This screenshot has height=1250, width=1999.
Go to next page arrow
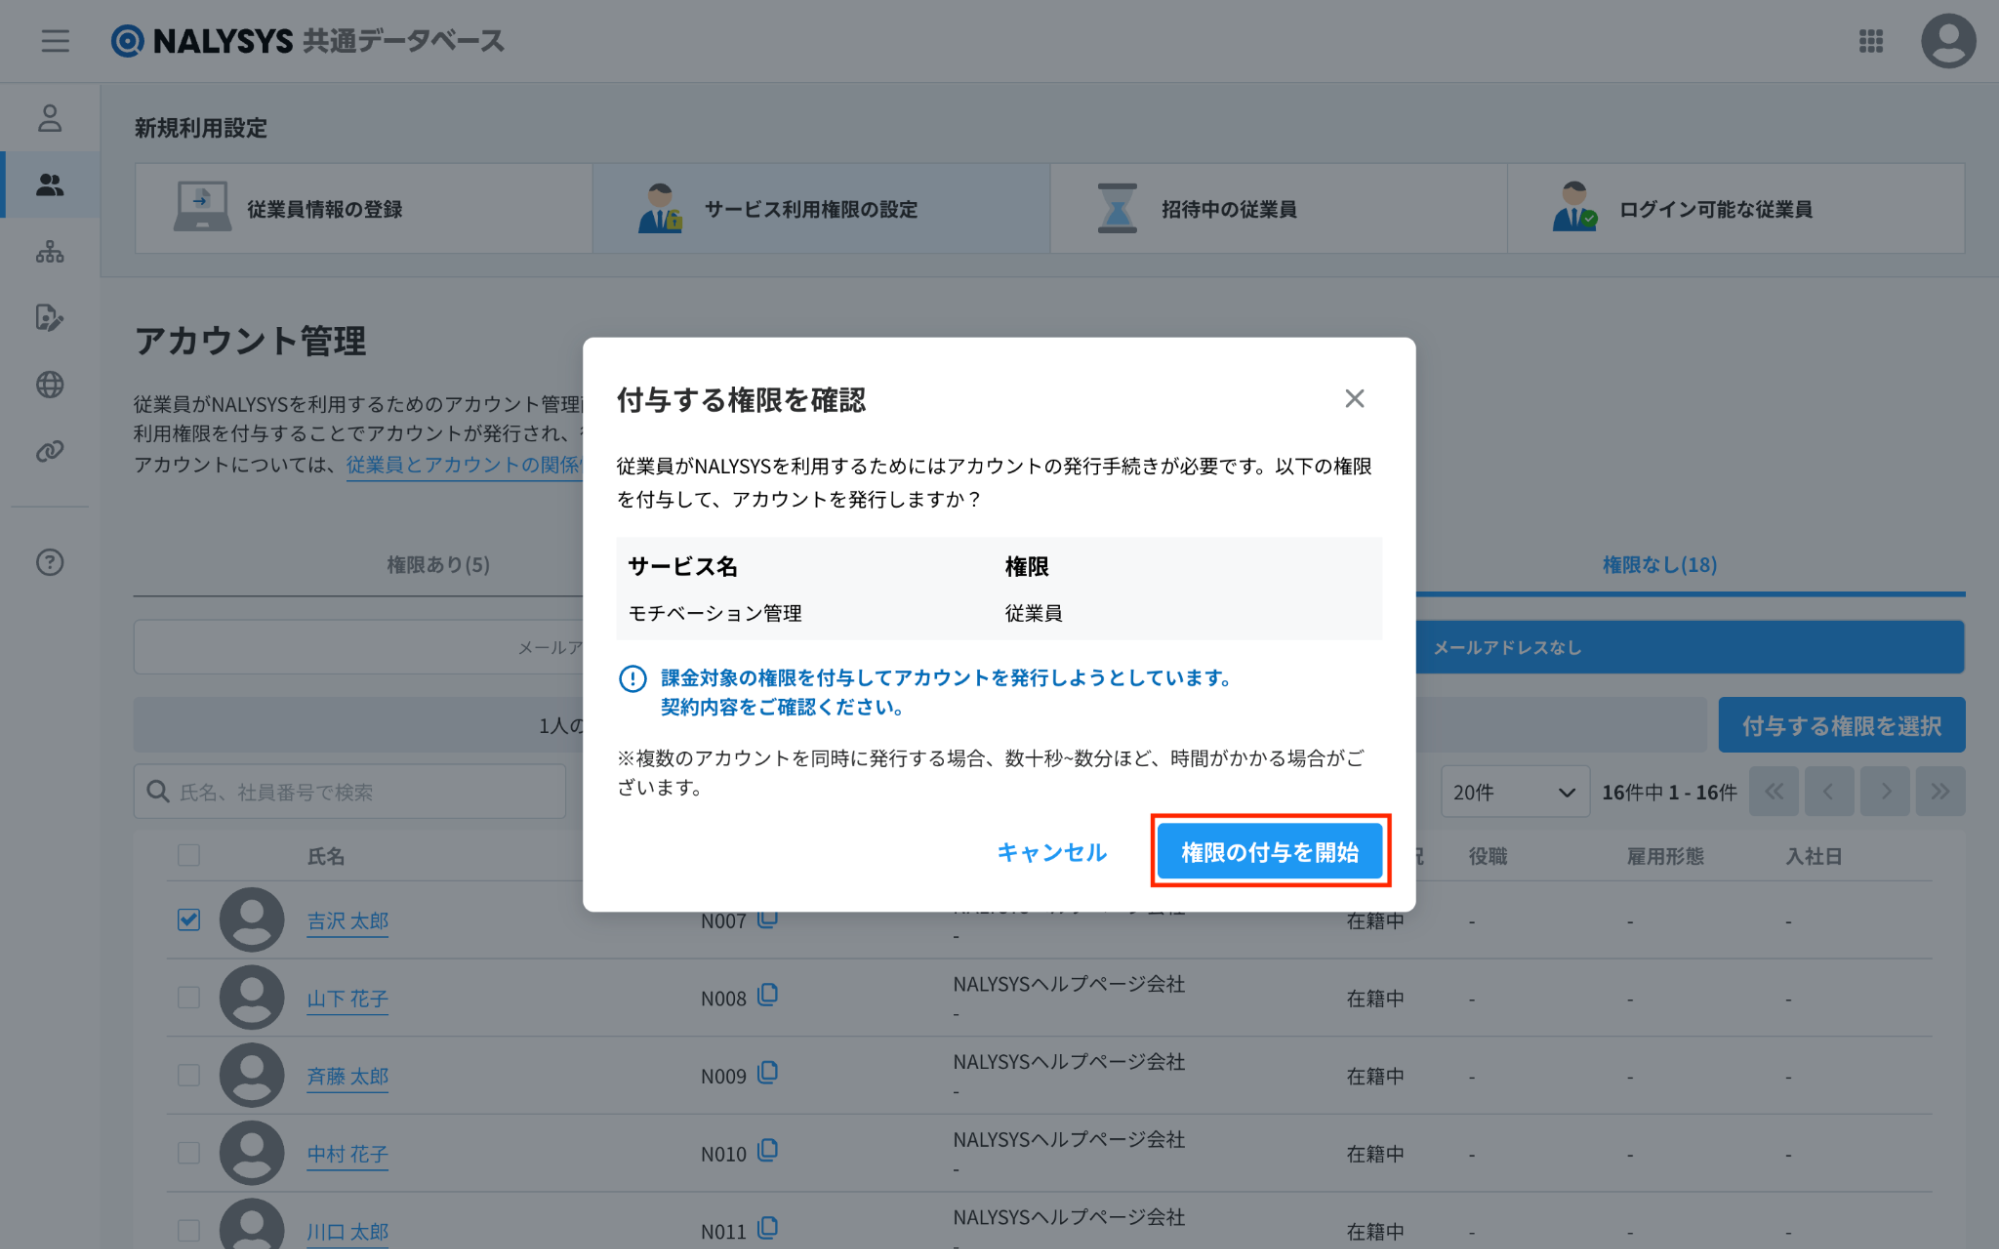coord(1885,792)
